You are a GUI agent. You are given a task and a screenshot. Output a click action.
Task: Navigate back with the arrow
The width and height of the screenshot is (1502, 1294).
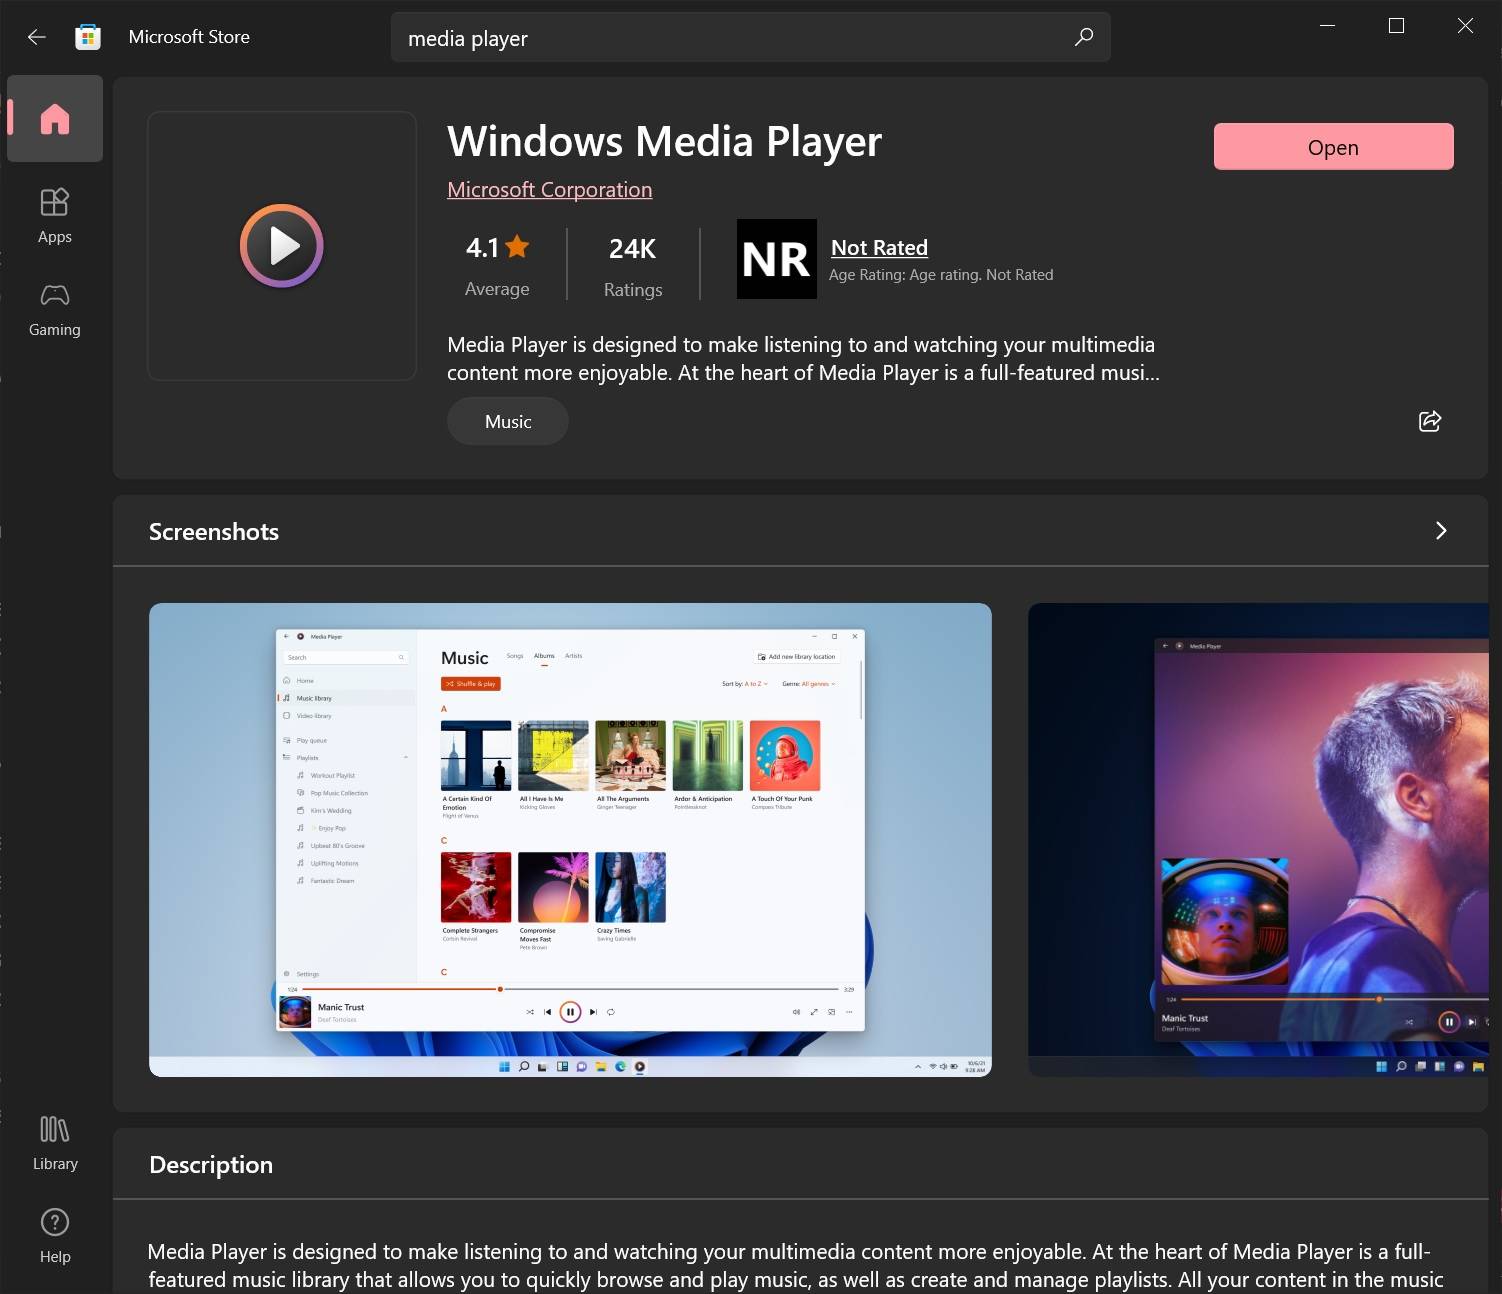(36, 36)
